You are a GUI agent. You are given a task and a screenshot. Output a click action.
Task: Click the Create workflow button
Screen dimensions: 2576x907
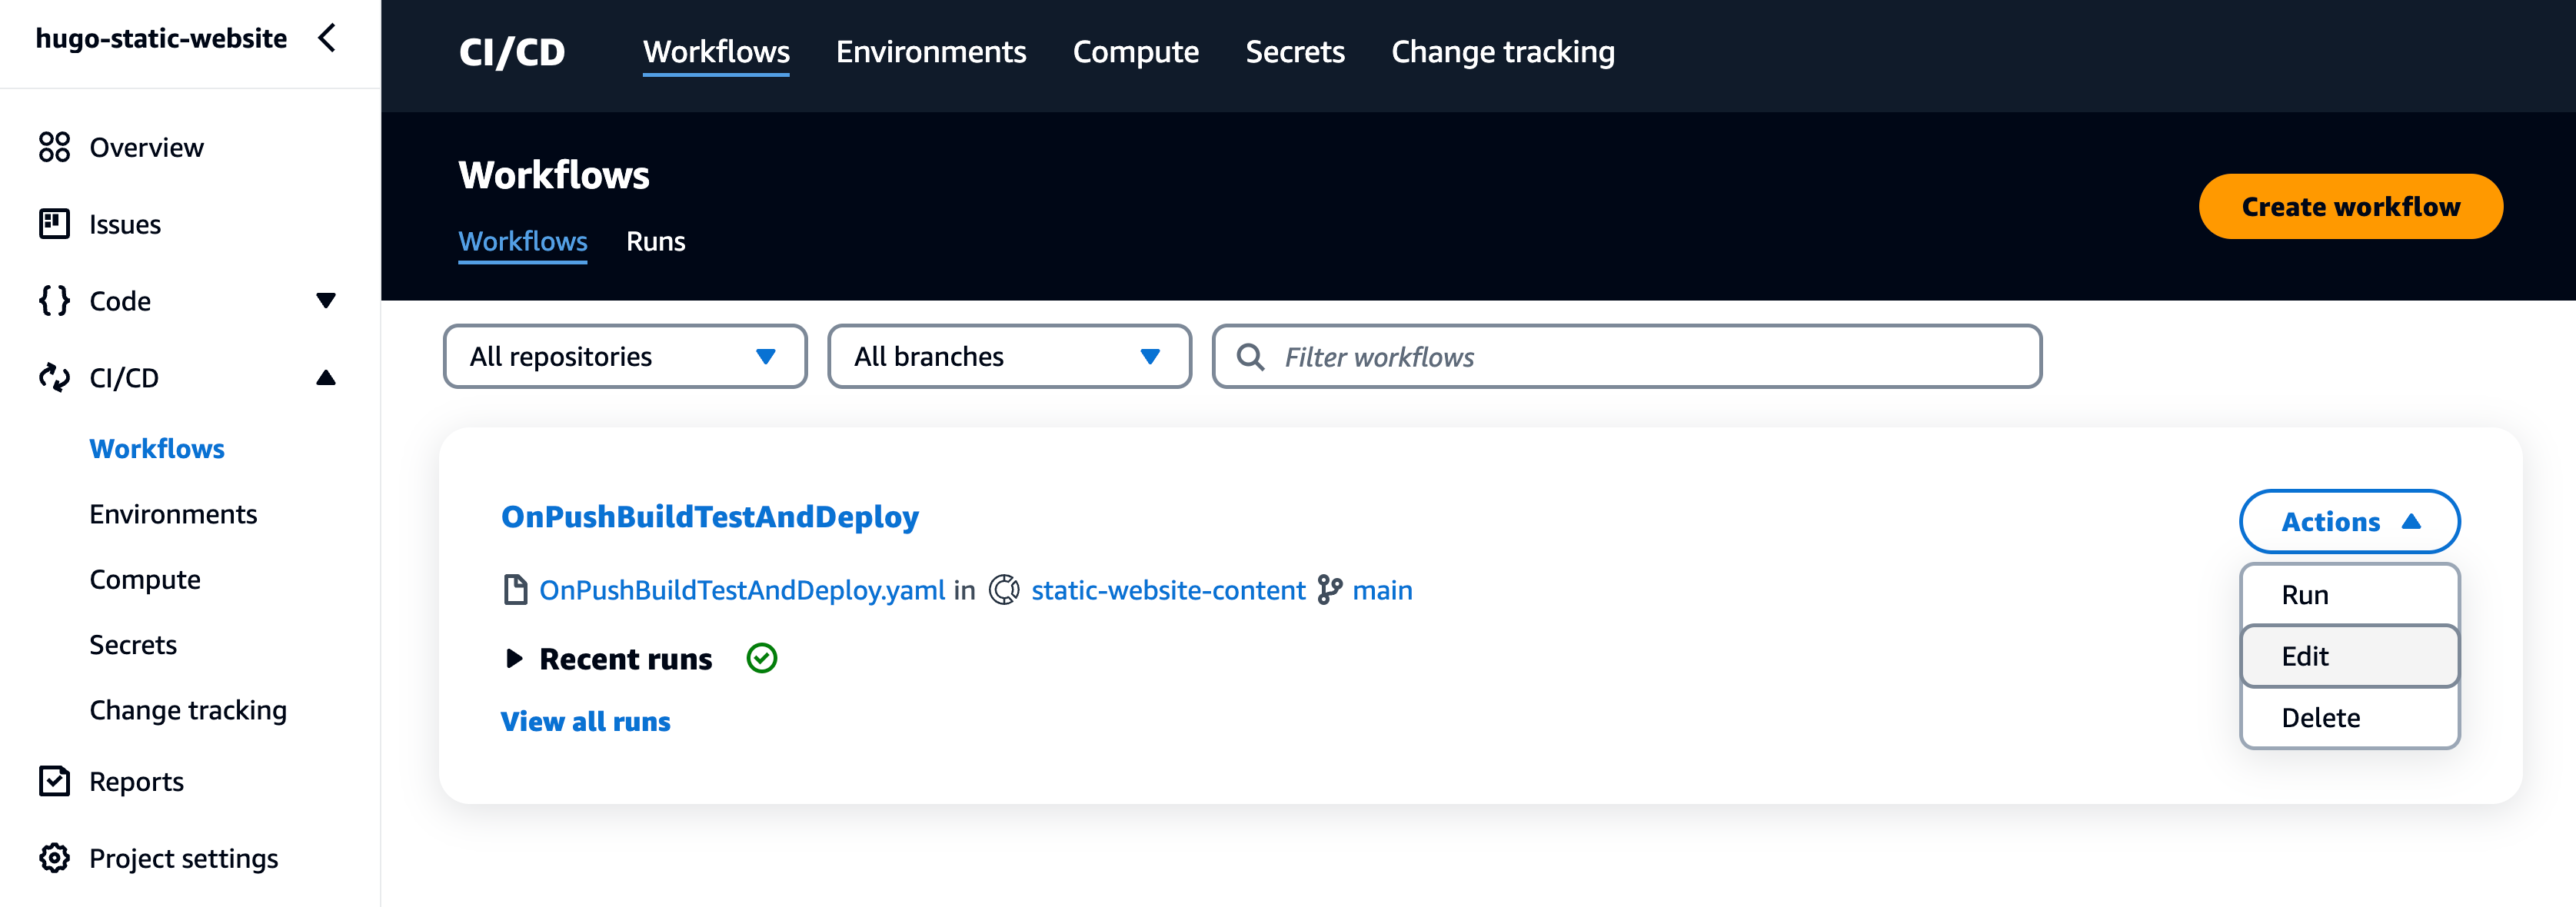[2350, 206]
